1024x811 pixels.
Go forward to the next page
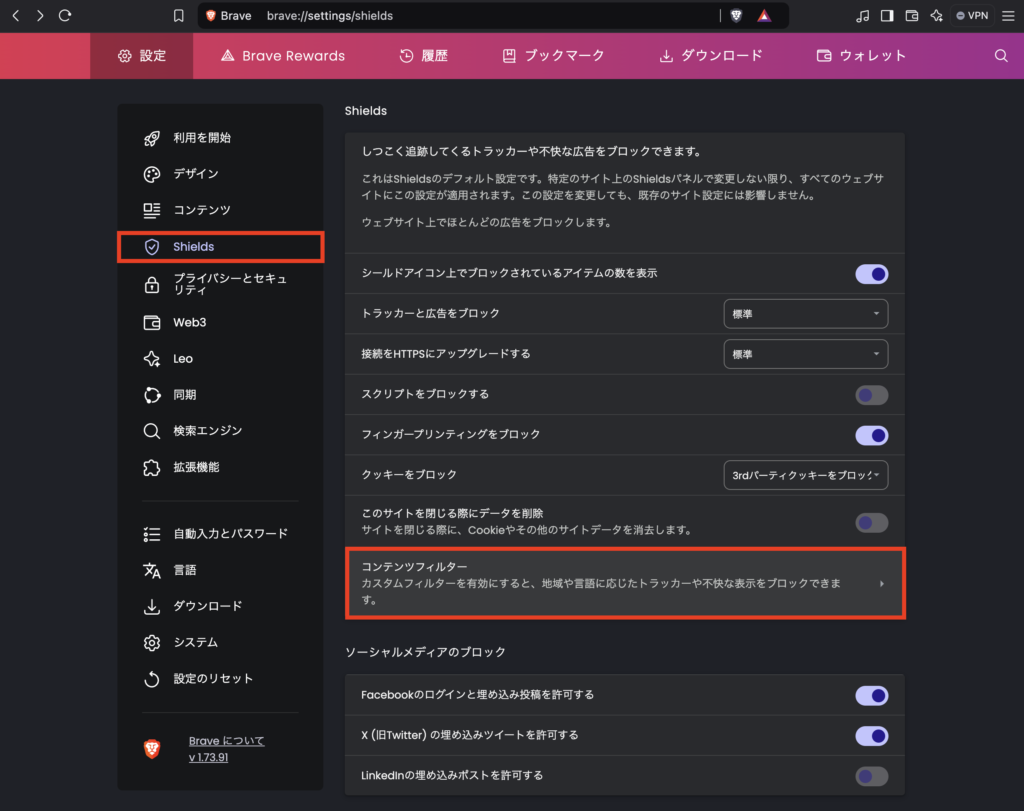(x=40, y=16)
